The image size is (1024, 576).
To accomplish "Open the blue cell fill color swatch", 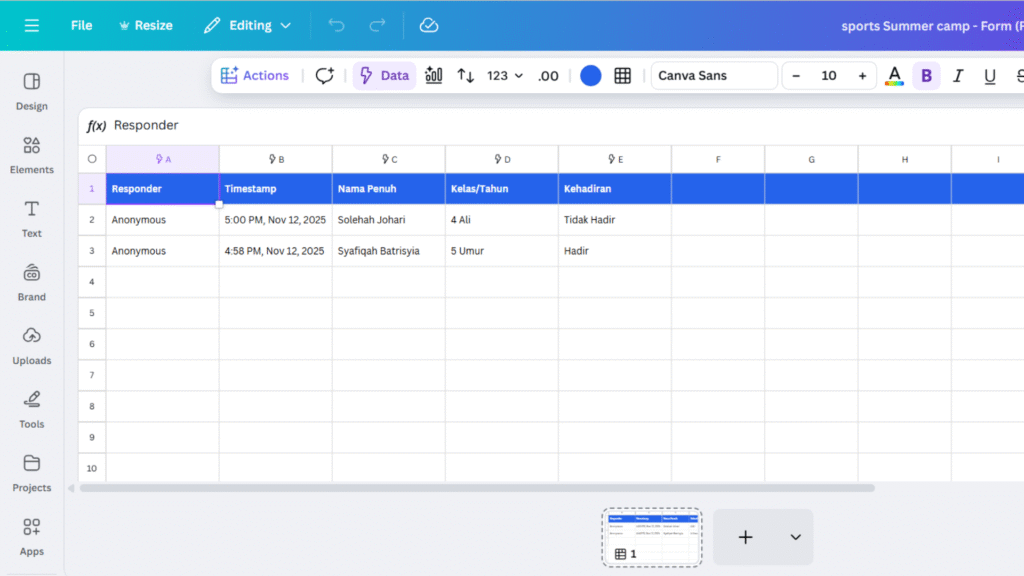I will (591, 75).
